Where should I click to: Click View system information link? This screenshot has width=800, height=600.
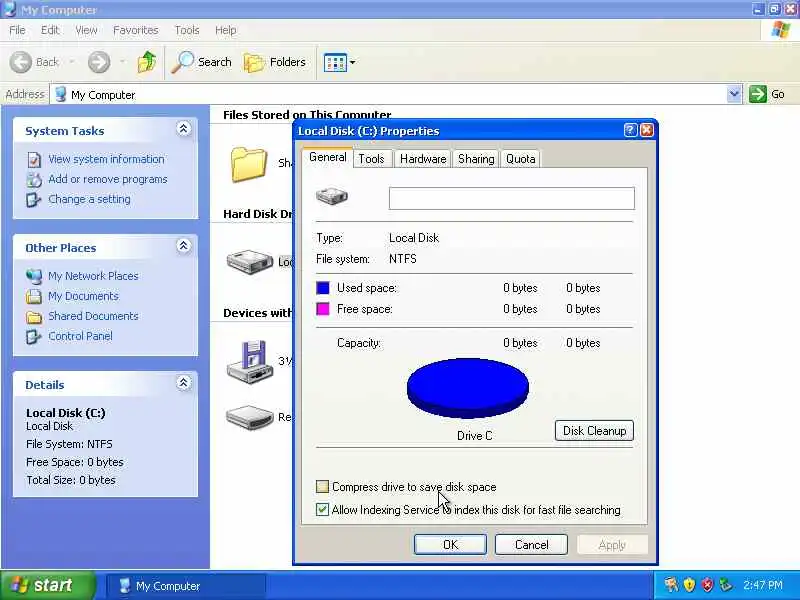(106, 159)
